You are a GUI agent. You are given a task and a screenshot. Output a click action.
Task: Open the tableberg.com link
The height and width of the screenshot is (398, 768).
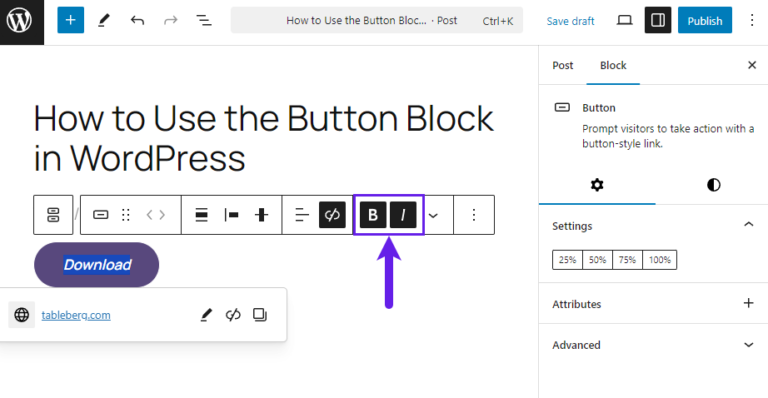[76, 315]
